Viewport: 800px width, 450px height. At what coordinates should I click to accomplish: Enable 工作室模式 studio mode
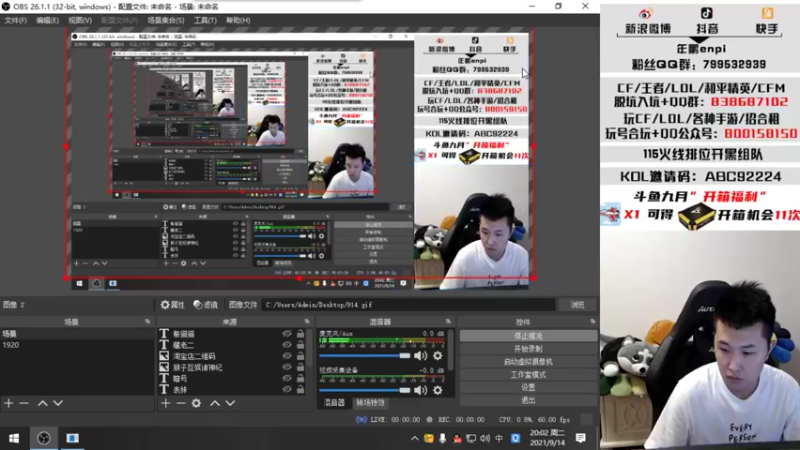click(528, 374)
